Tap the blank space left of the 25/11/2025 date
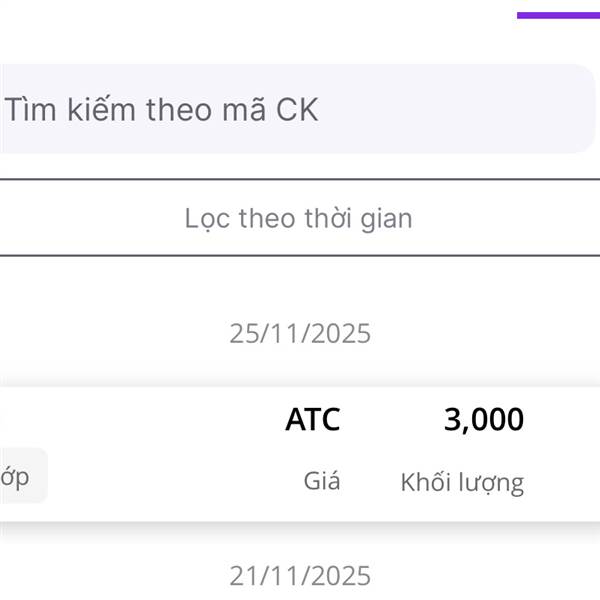 pos(100,334)
